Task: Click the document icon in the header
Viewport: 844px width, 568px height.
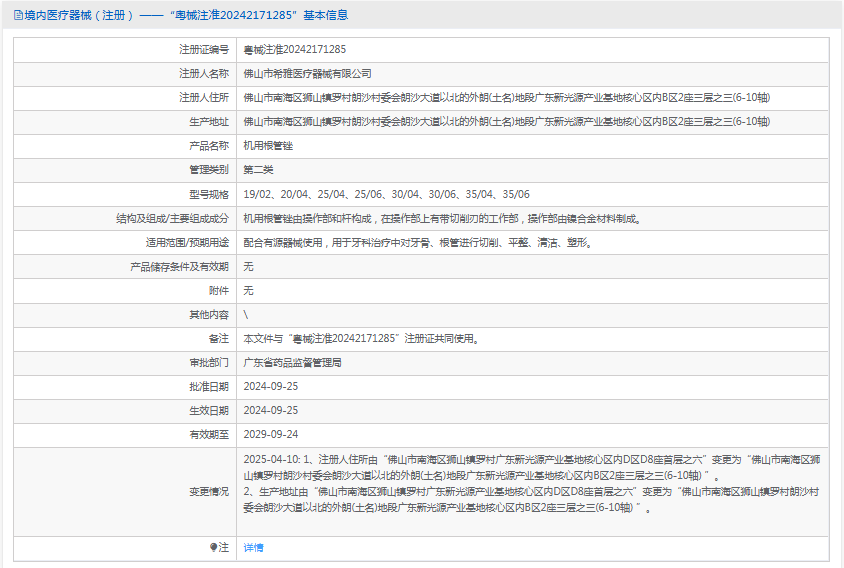Action: tap(18, 15)
